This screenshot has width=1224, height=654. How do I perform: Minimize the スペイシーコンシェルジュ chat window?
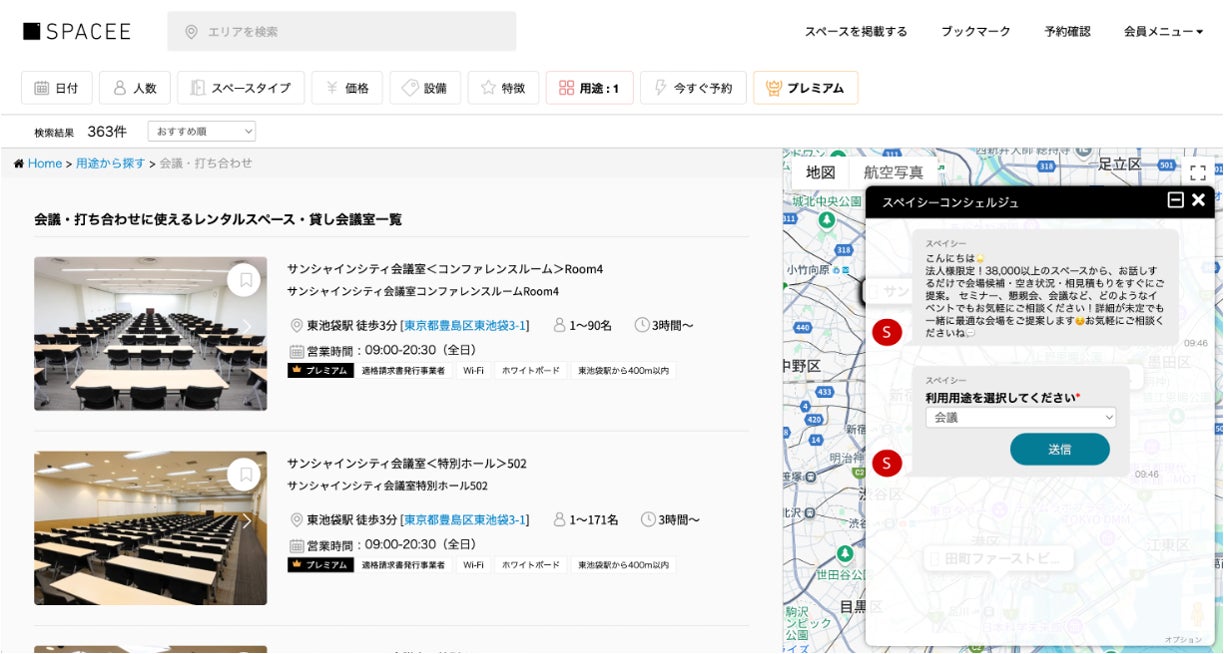point(1175,200)
